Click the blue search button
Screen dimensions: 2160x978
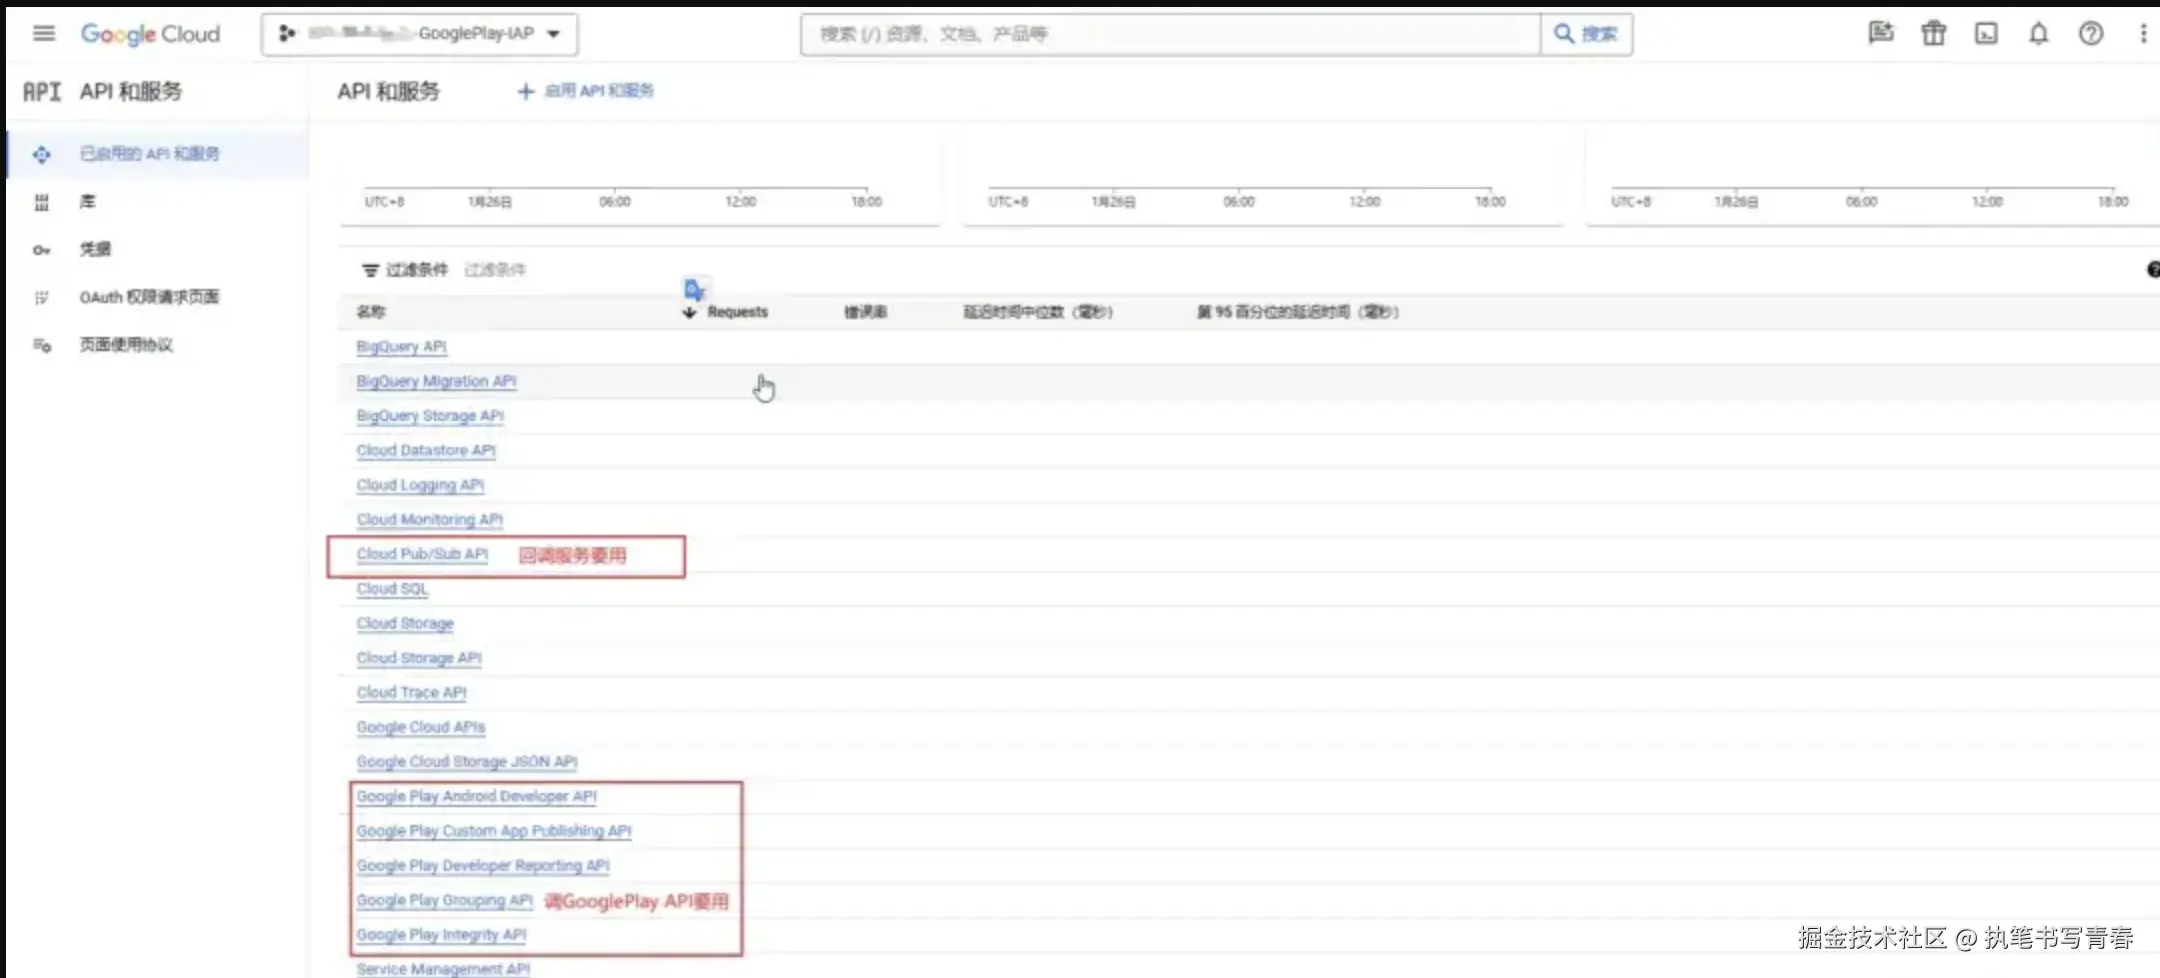click(1586, 34)
